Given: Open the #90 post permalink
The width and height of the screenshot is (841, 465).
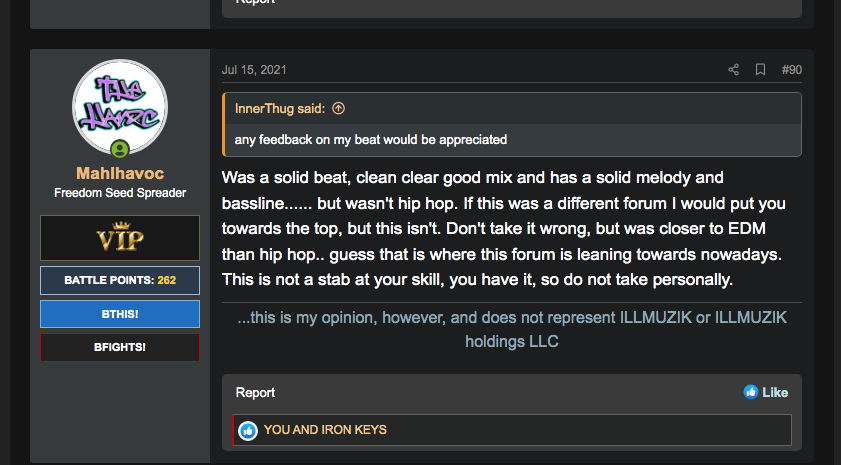Looking at the screenshot, I should click(x=791, y=70).
